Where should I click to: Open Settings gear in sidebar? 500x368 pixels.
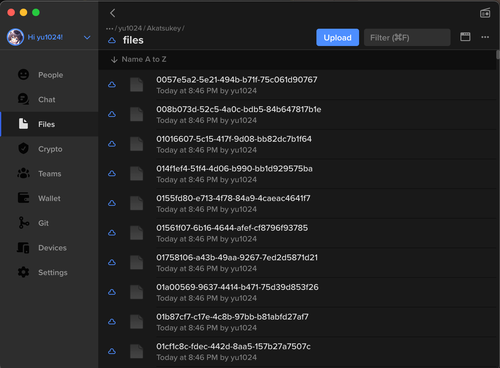coord(23,272)
